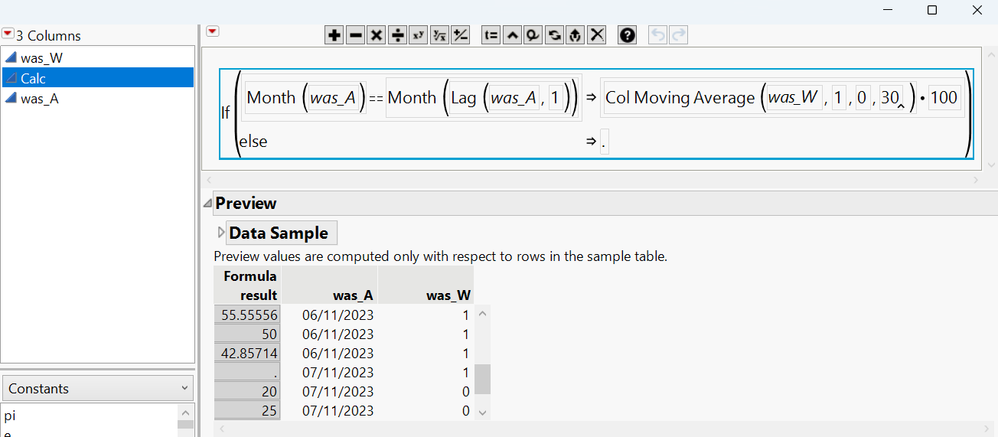This screenshot has height=437, width=998.
Task: Collapse the Preview section triangle
Action: pos(208,203)
